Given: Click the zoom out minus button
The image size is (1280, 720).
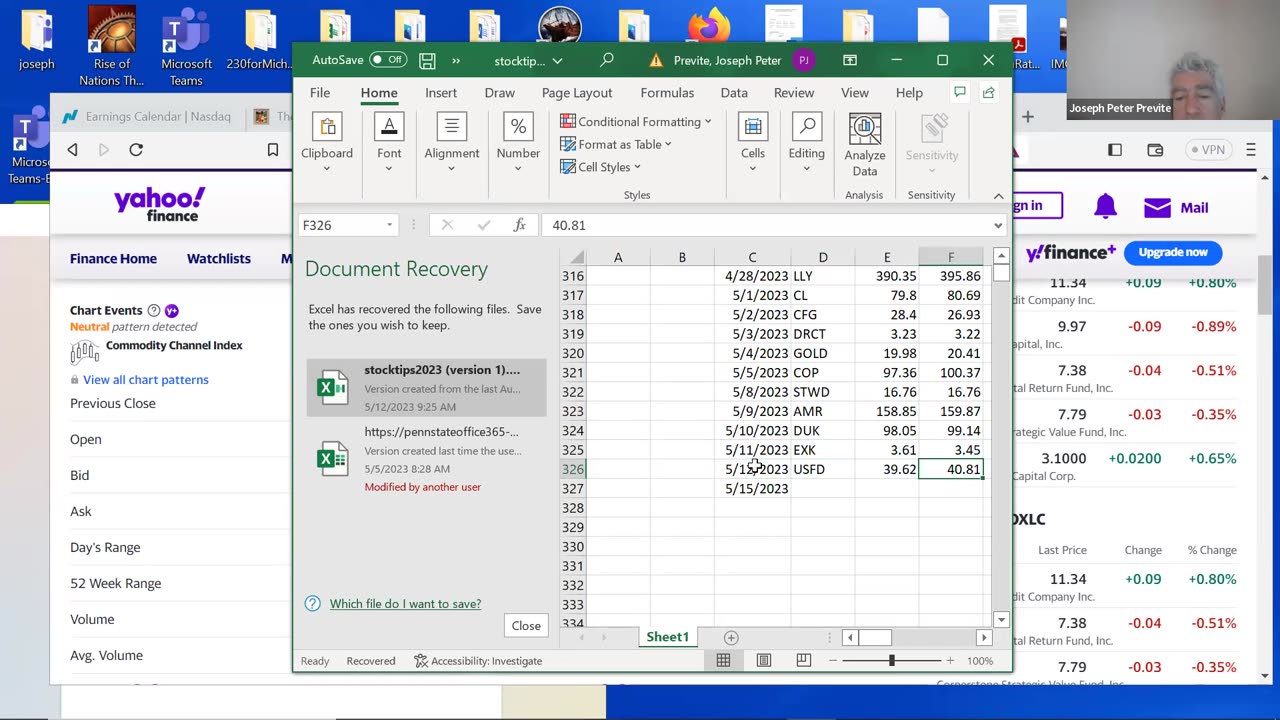Looking at the screenshot, I should (x=832, y=660).
